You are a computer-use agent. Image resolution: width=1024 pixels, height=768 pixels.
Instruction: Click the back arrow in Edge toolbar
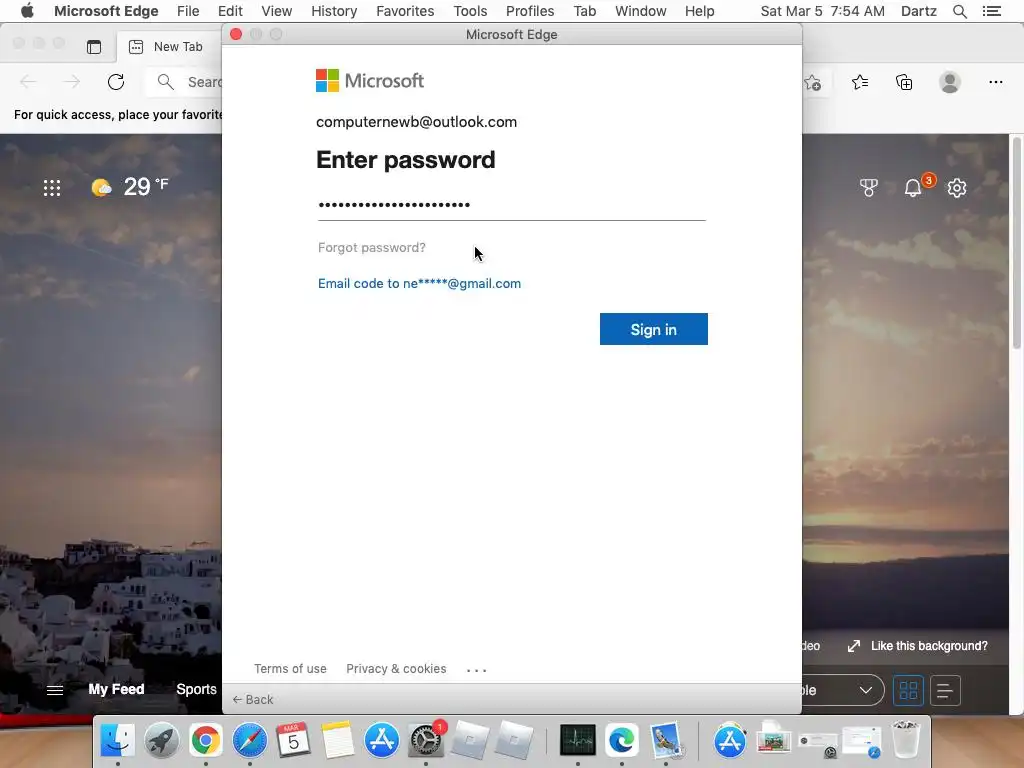(x=28, y=82)
